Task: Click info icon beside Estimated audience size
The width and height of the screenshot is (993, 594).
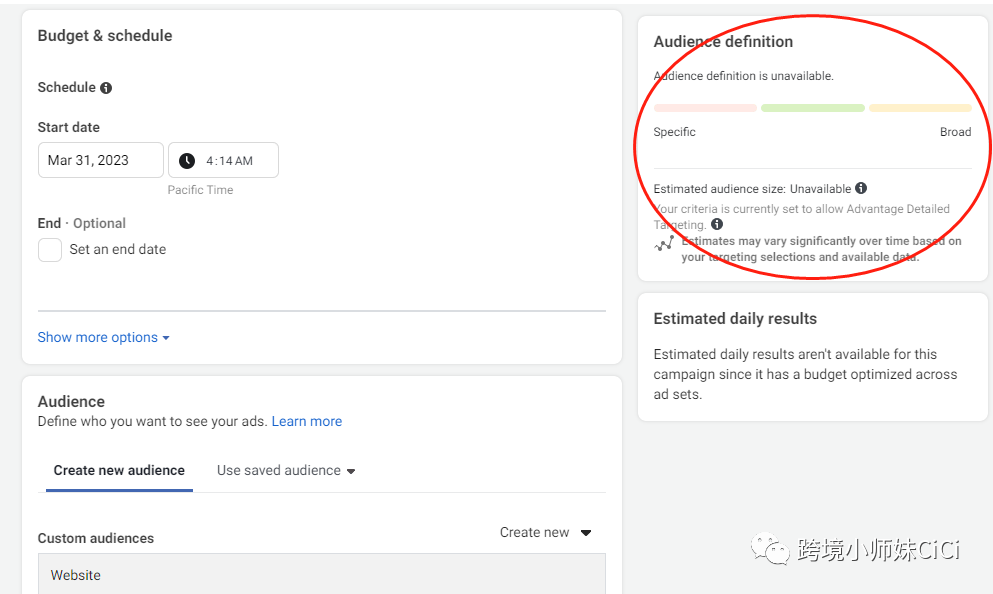Action: 861,188
